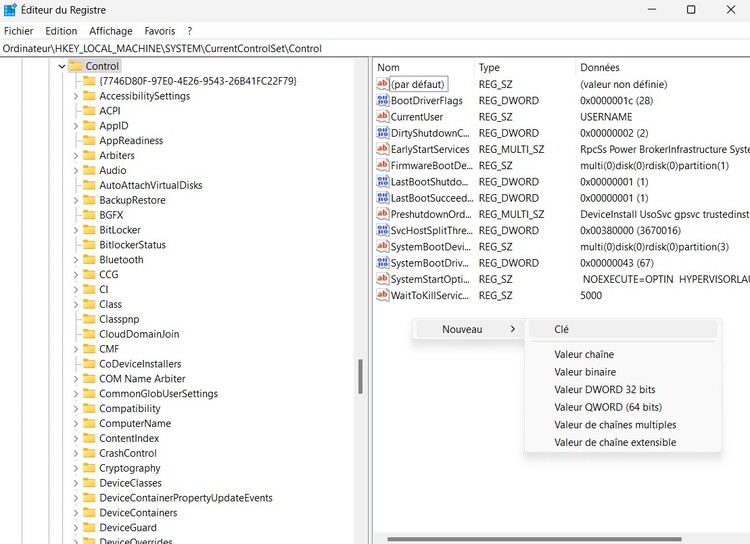Click the string icon beside CurrentUser value
Screen dimensions: 750x544
pos(382,117)
